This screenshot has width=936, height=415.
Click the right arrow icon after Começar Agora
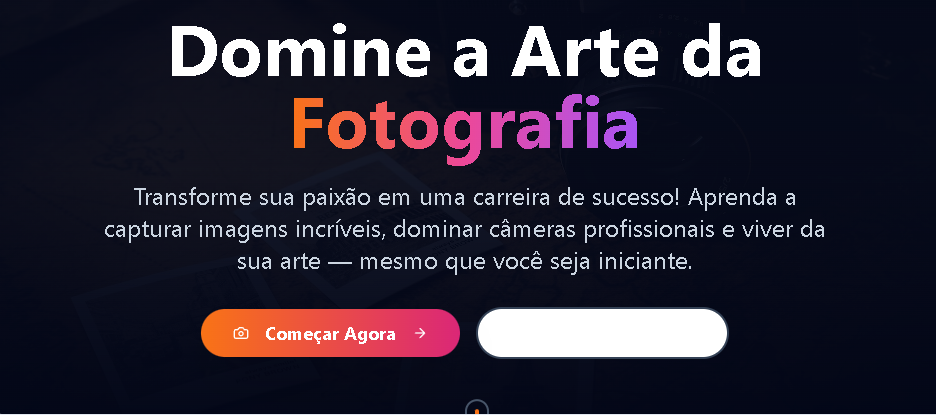[x=420, y=333]
